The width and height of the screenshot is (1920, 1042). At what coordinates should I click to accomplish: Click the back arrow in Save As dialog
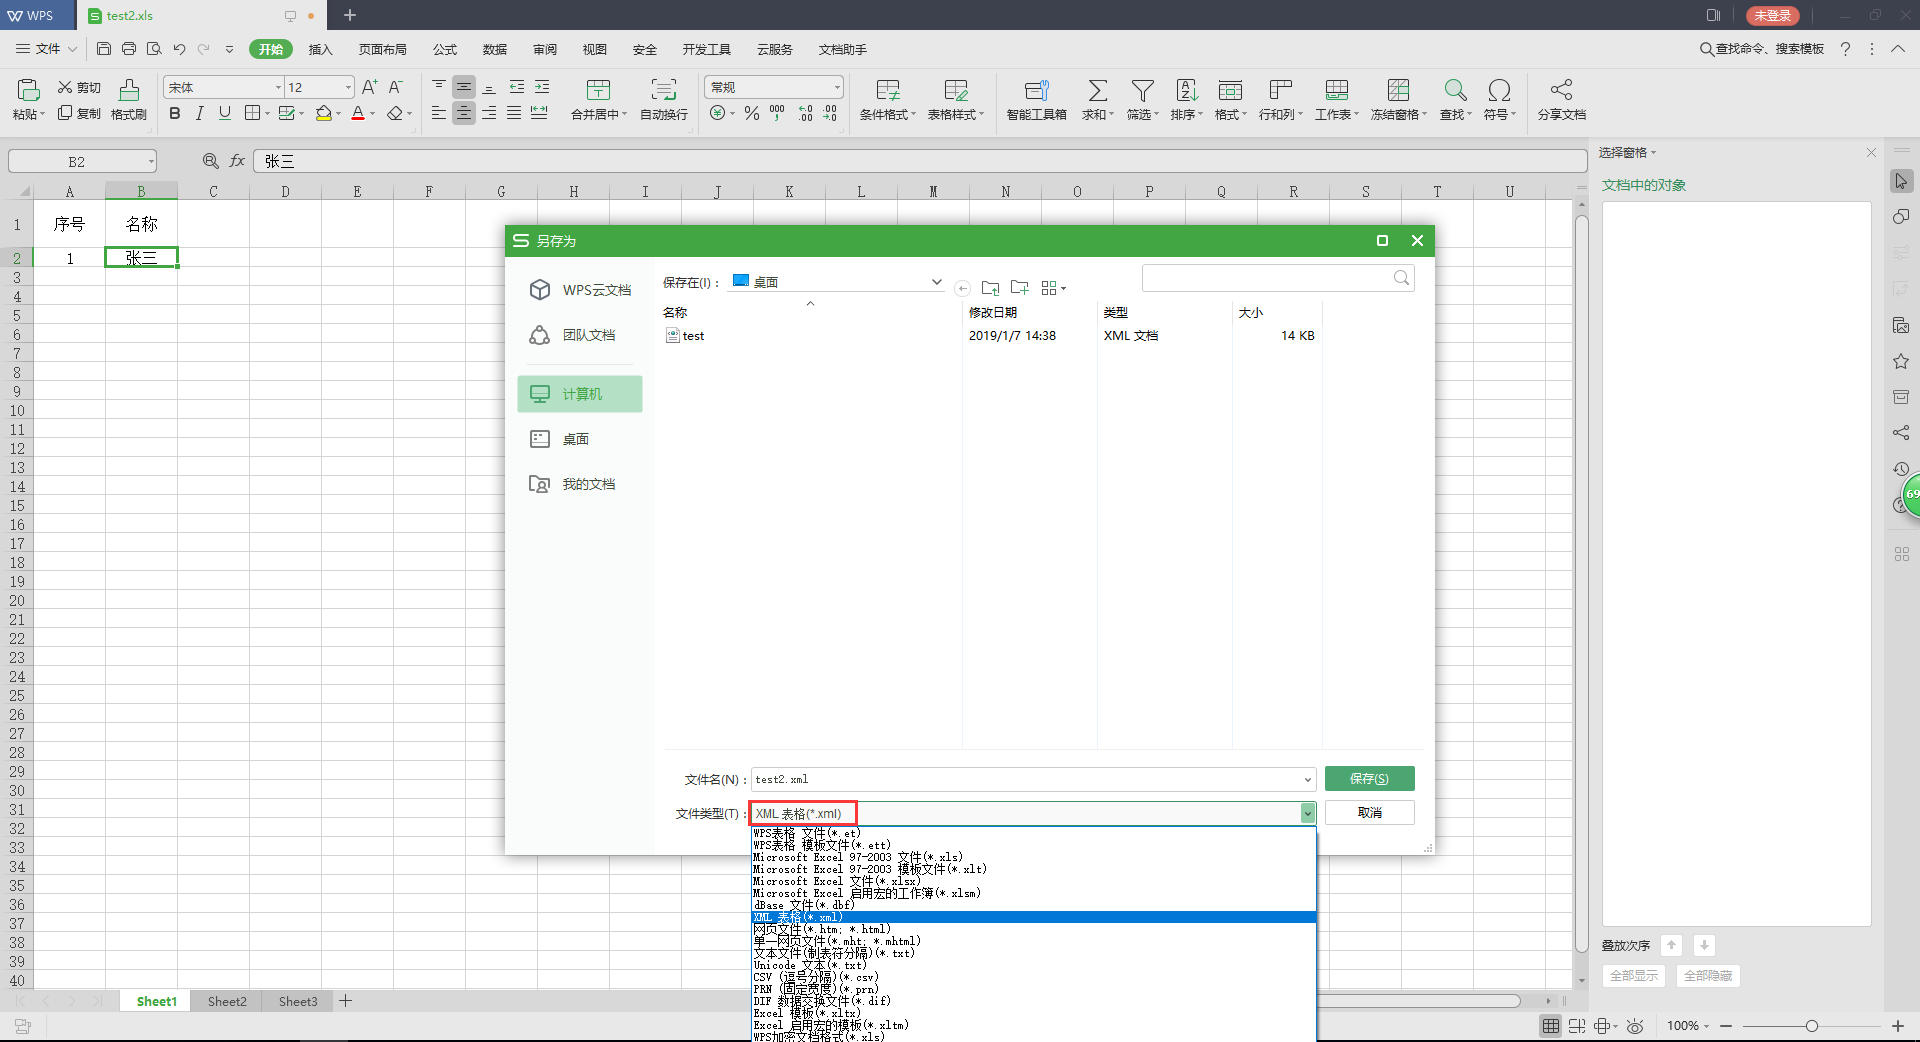pyautogui.click(x=962, y=288)
